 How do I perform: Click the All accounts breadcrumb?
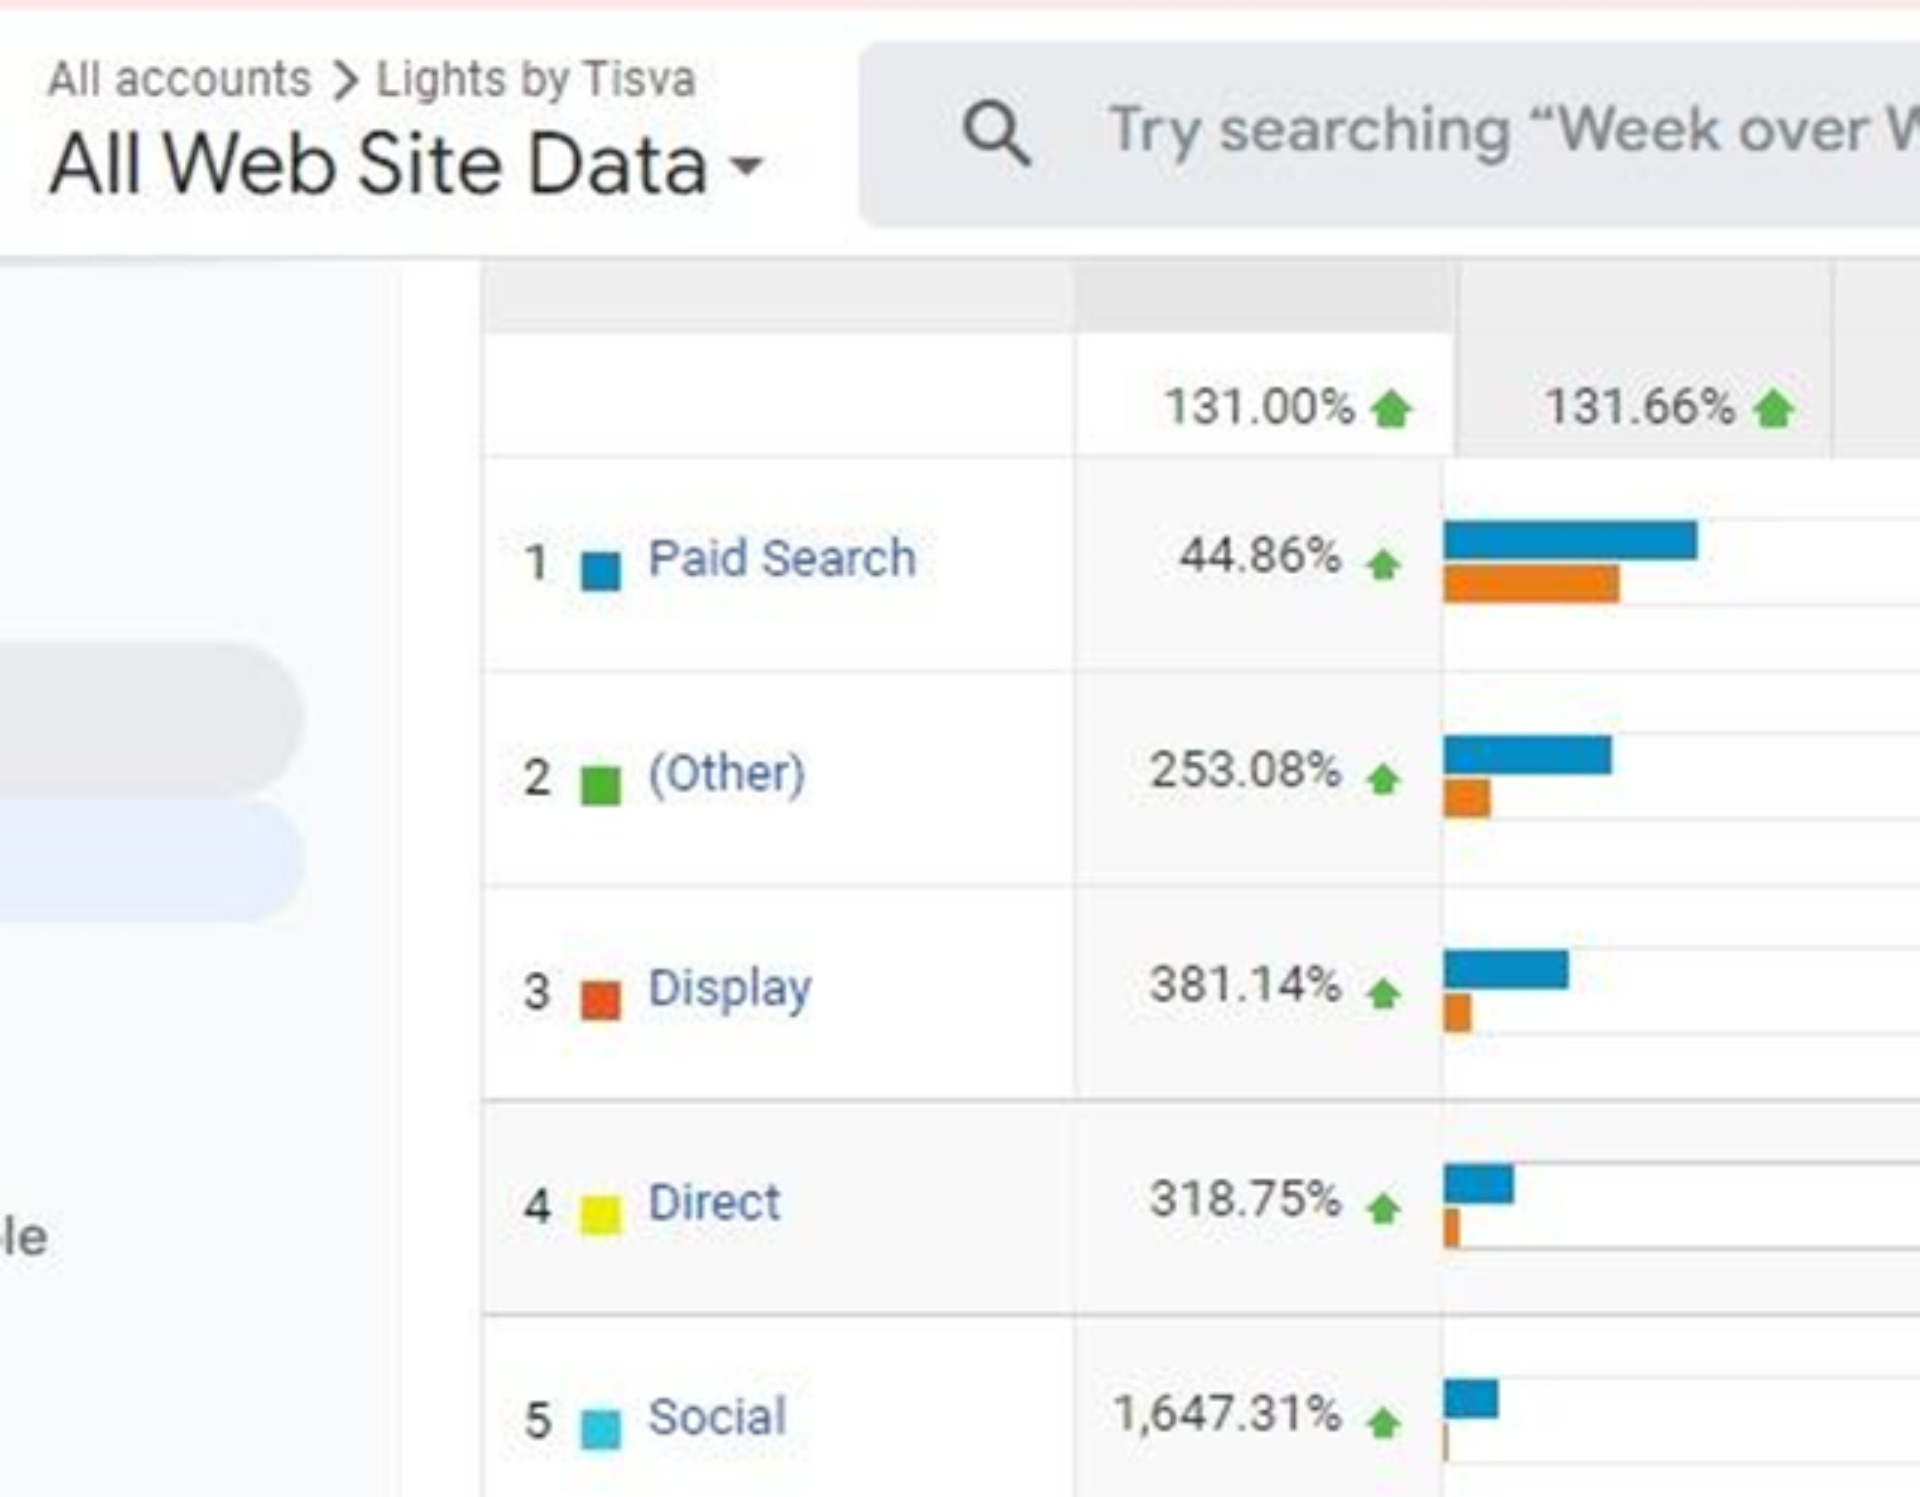(180, 79)
